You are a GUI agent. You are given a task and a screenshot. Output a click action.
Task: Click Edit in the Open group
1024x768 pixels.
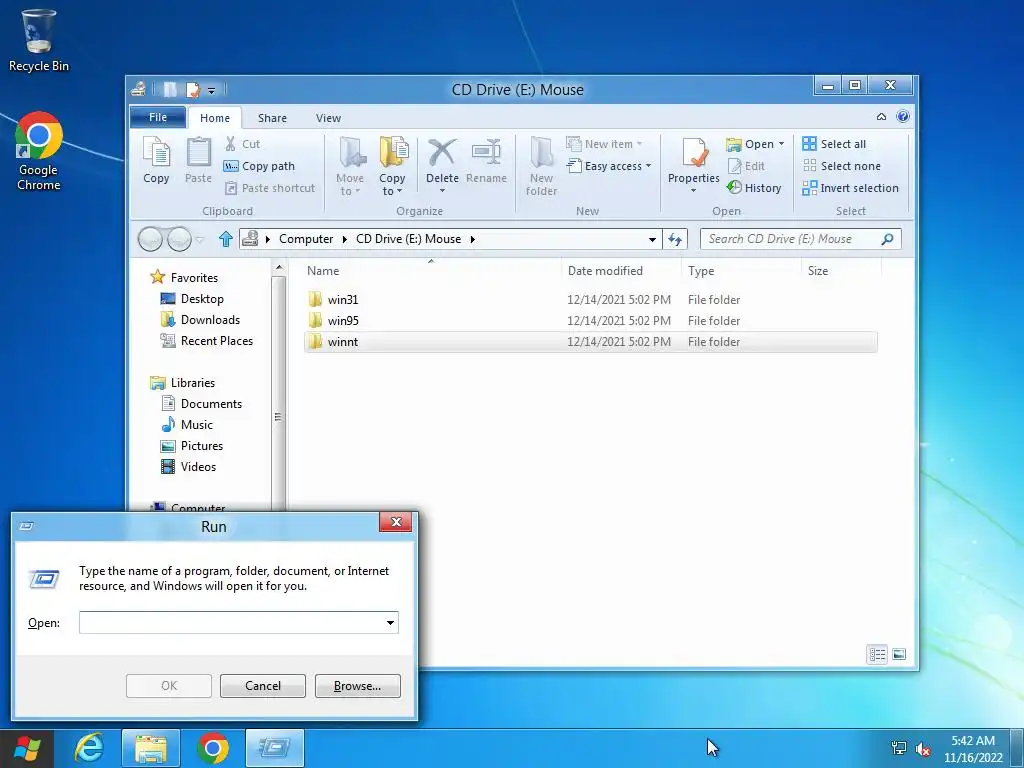[x=746, y=166]
